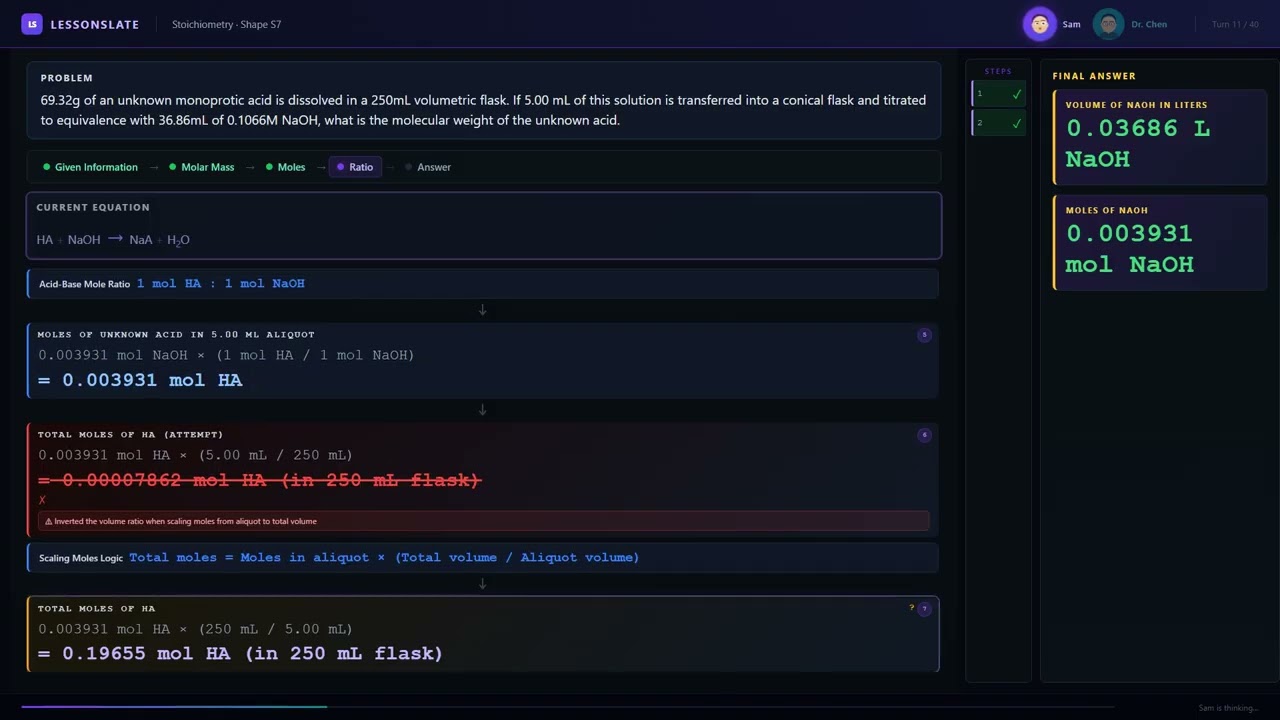This screenshot has height=720, width=1280.
Task: Click 'Moles of unknown acid in 5.00 mL aliquot' heading
Action: tap(176, 334)
